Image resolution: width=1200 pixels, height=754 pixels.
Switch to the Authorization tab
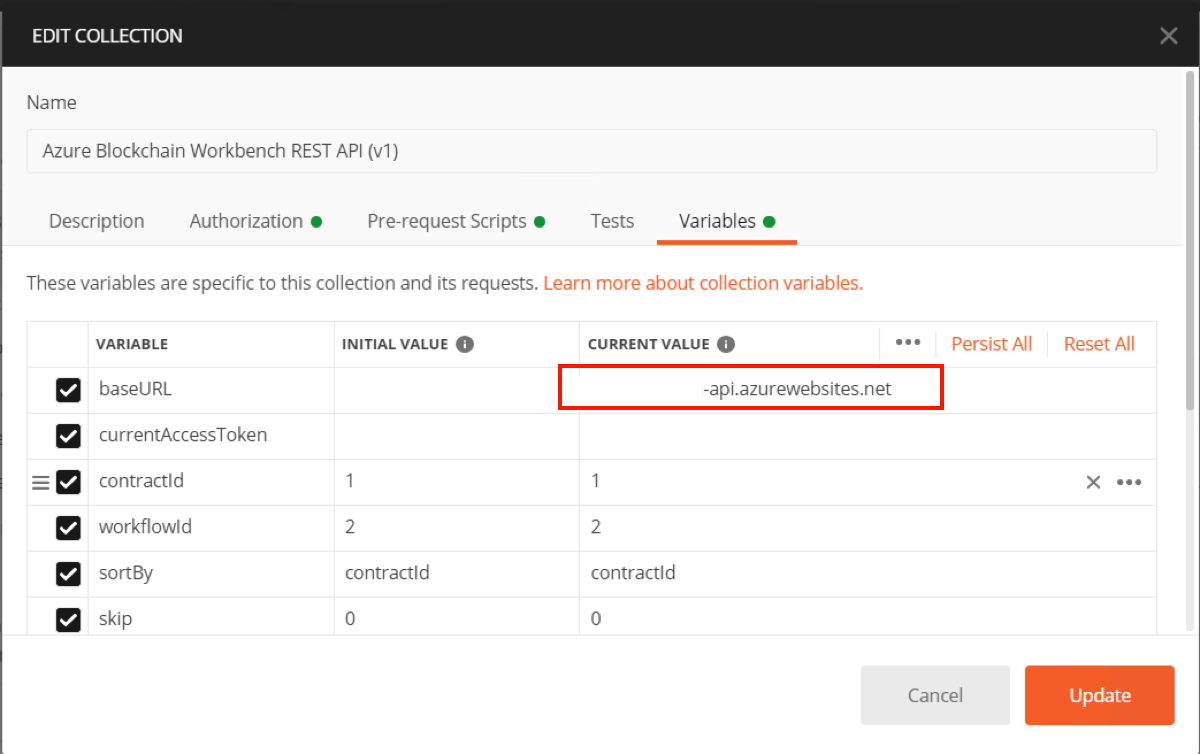coord(246,221)
